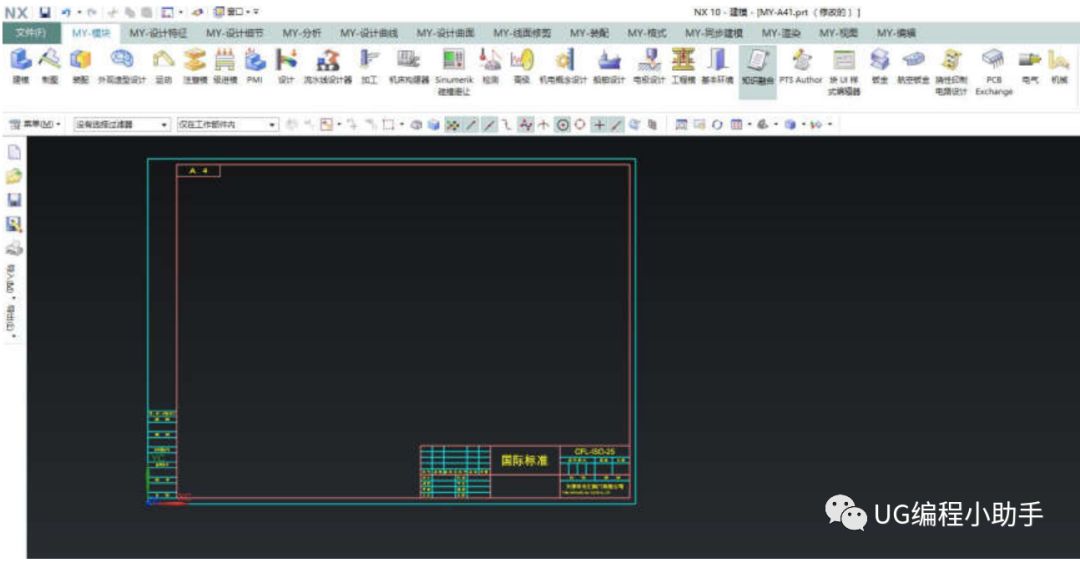Launch Sinumerik 碰撞避让 module
1080x563 pixels.
tap(454, 72)
